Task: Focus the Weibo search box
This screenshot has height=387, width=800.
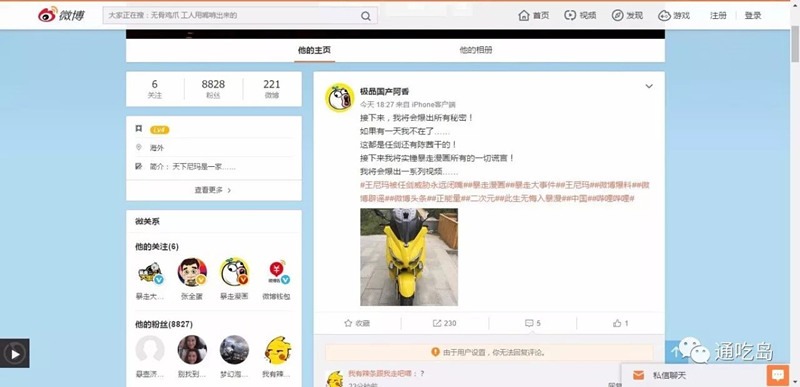Action: click(x=240, y=15)
